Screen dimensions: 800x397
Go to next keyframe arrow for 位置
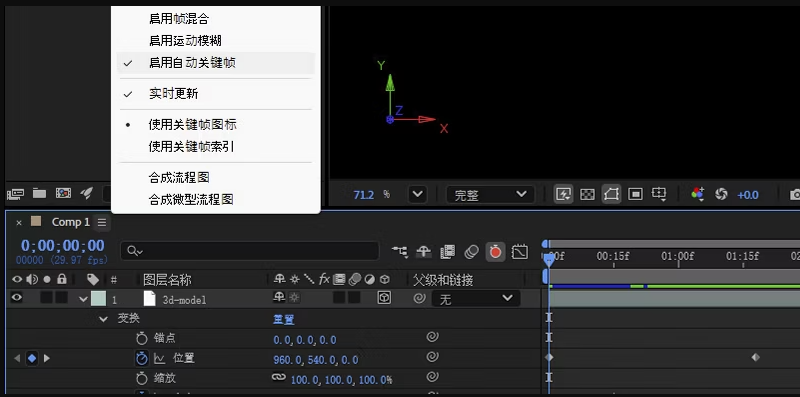(47, 358)
